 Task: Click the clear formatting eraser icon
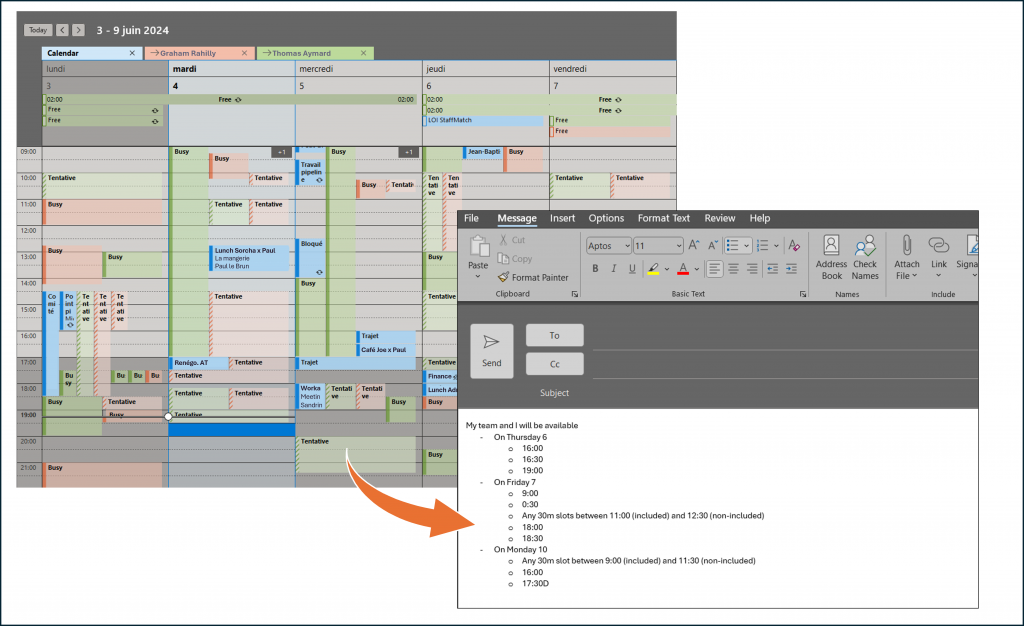tap(793, 245)
